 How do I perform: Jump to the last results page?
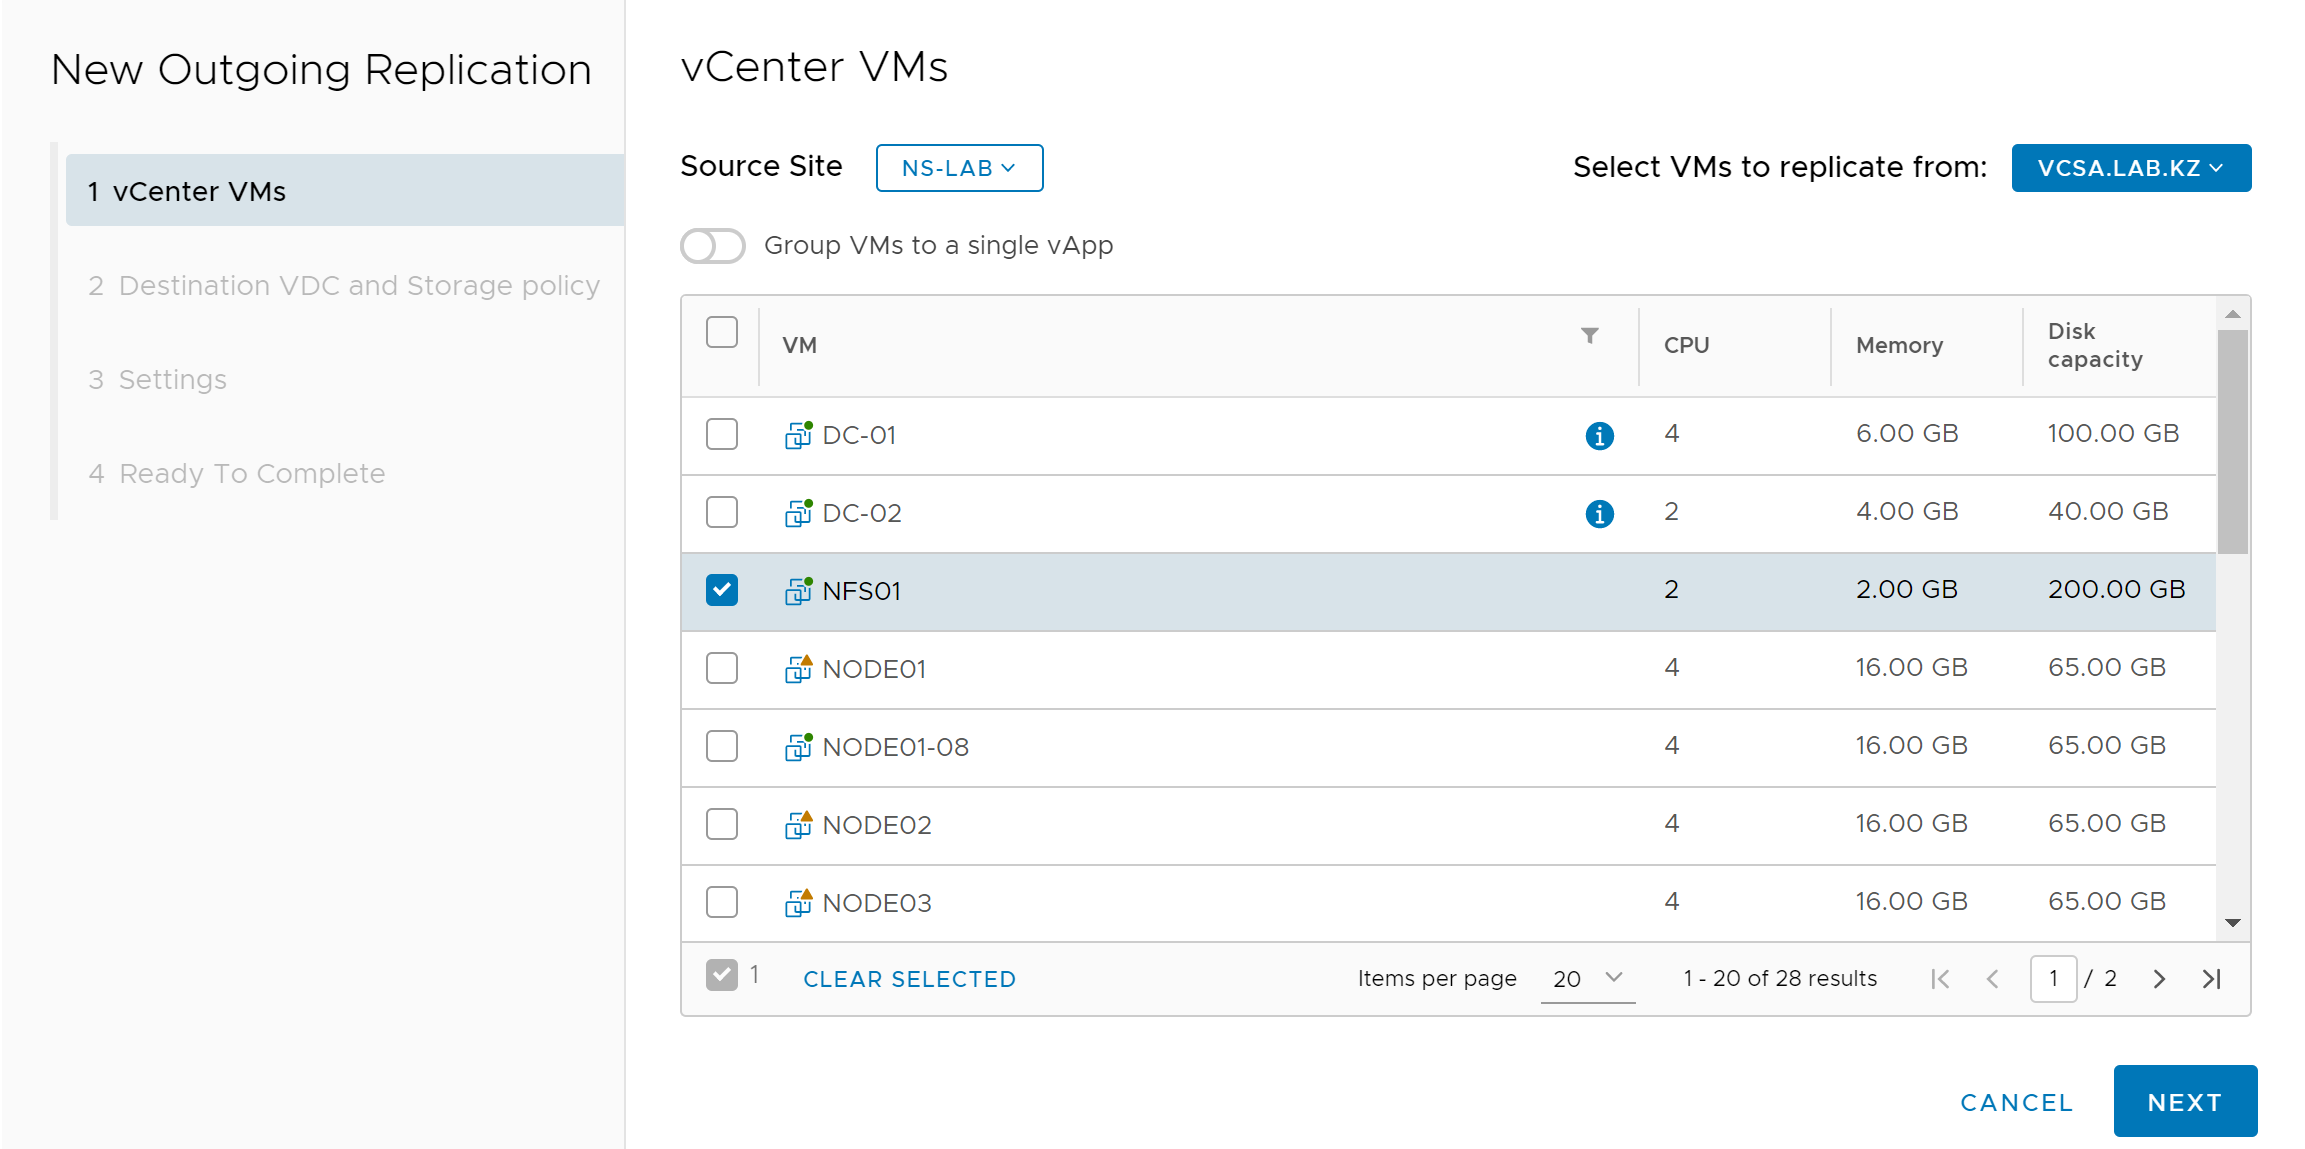click(2211, 979)
